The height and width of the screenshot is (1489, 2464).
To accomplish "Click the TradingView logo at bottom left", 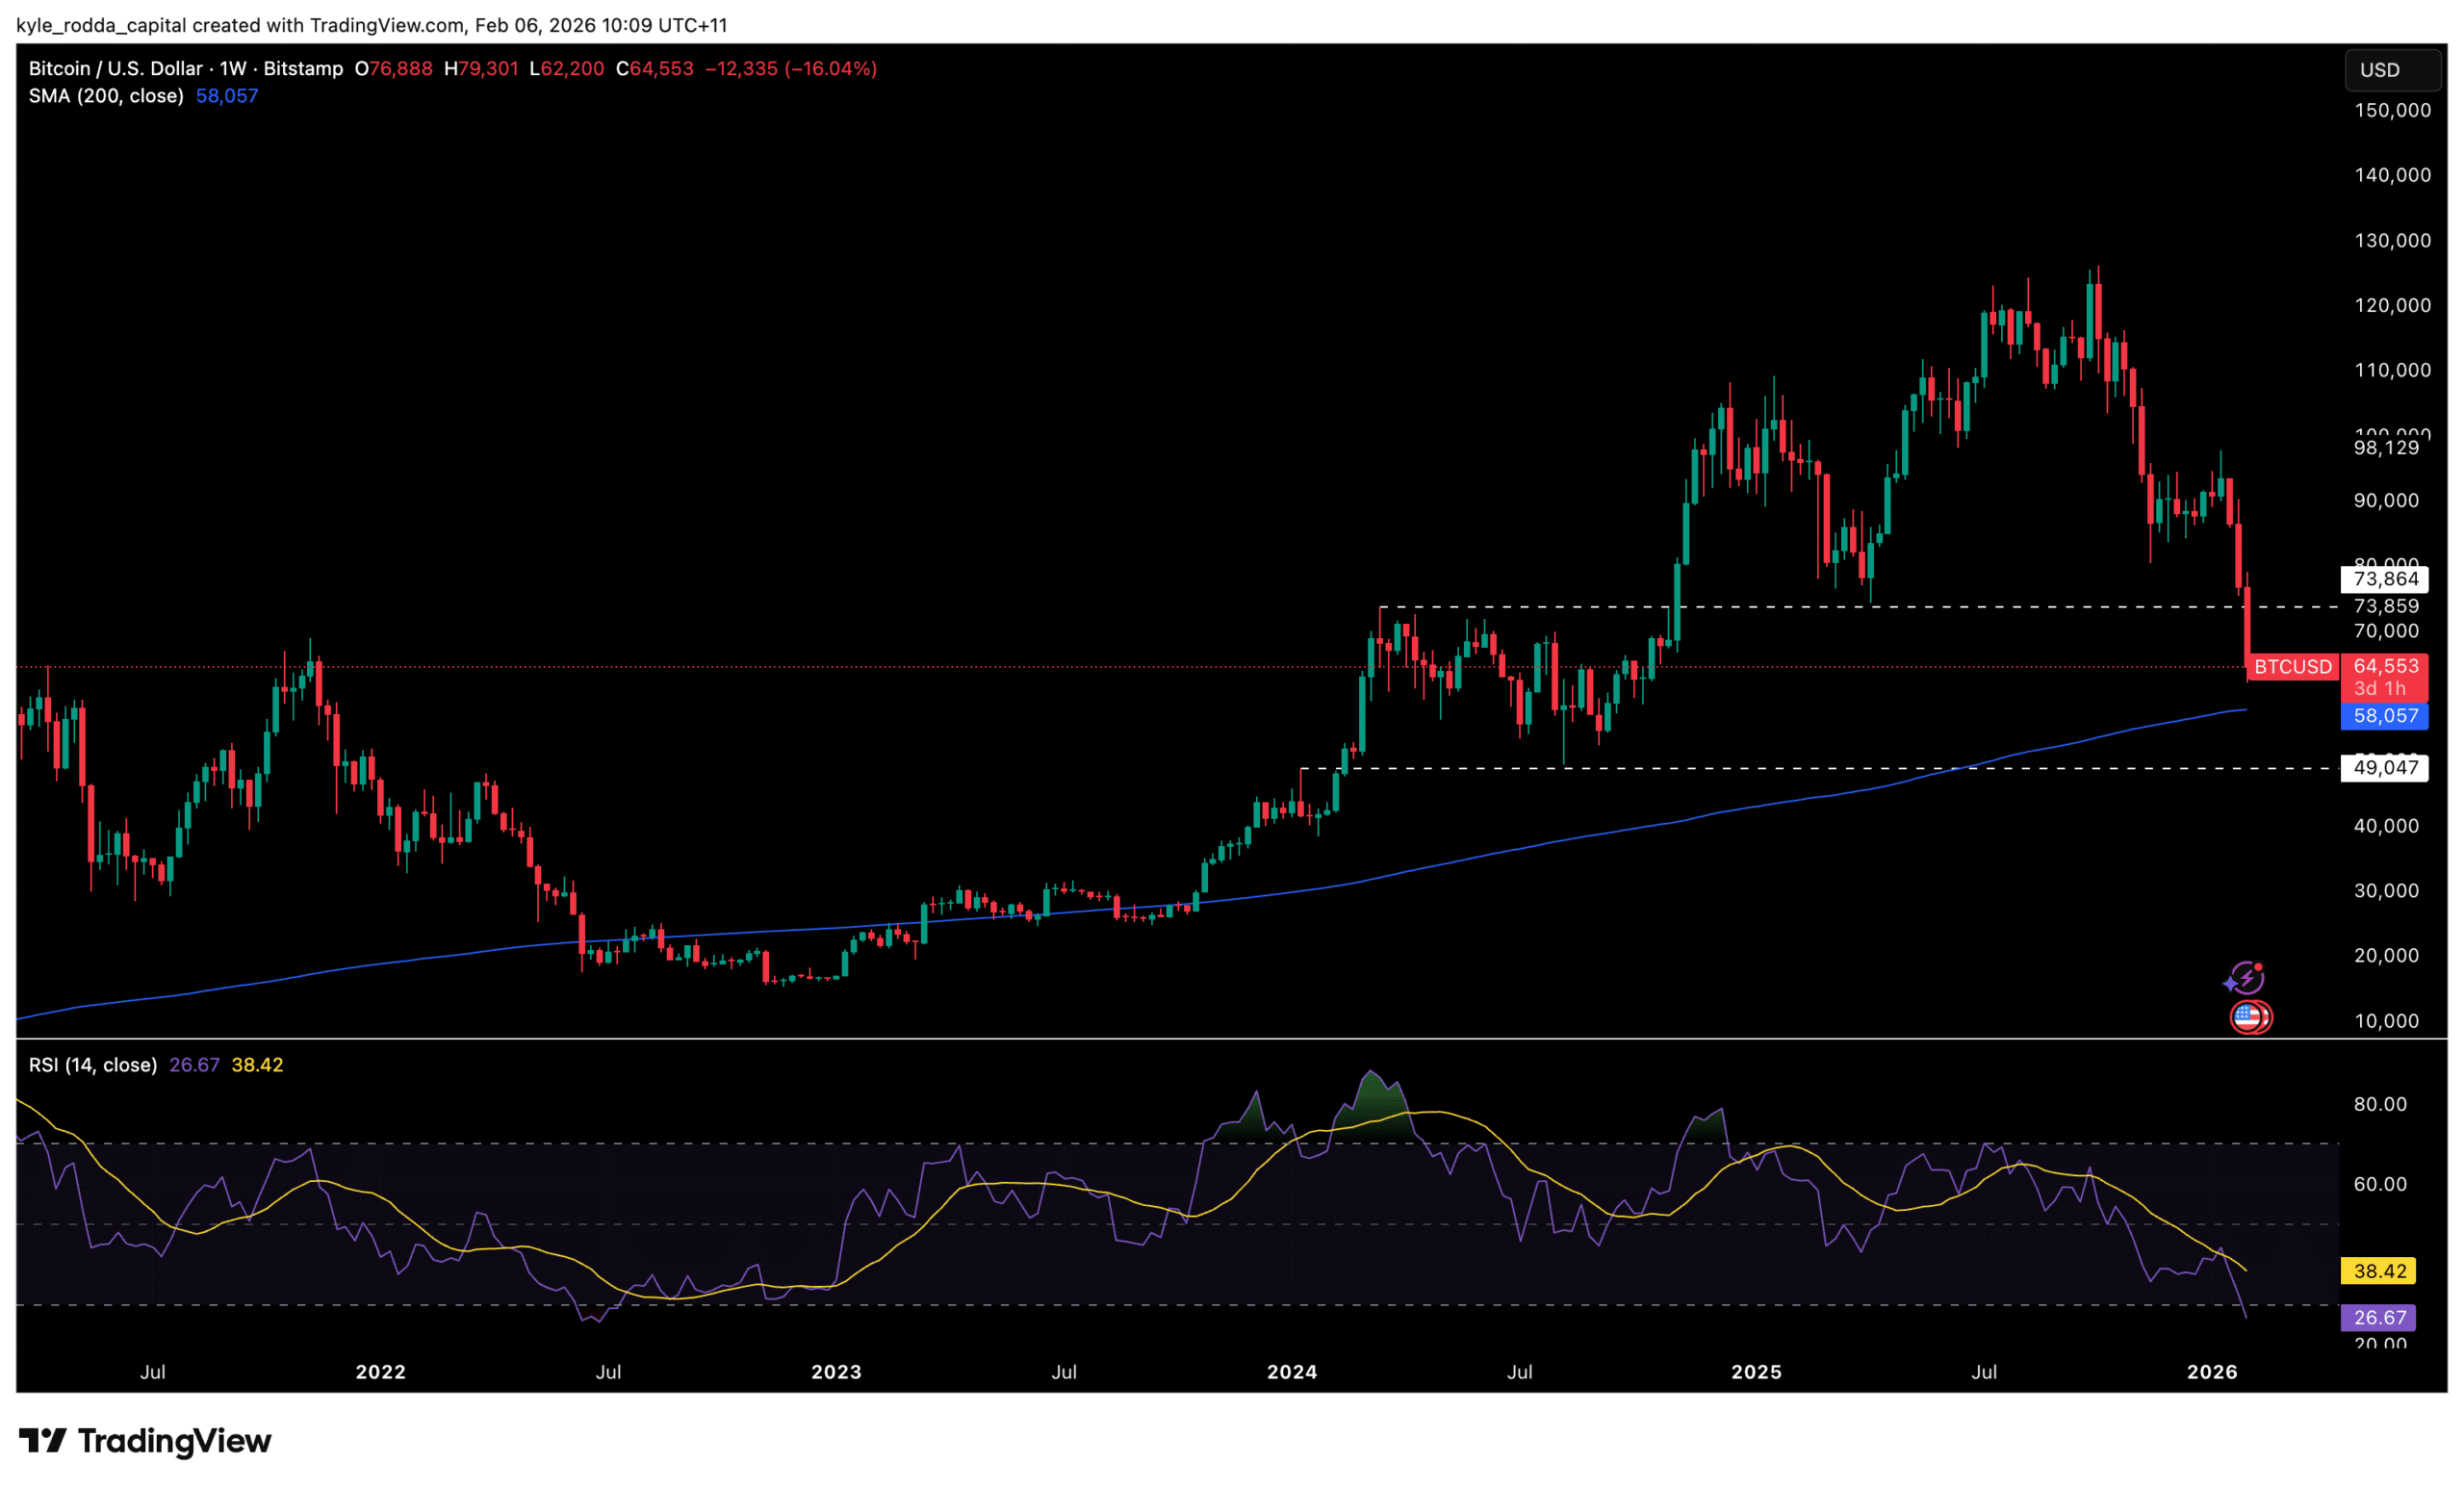I will (43, 1440).
